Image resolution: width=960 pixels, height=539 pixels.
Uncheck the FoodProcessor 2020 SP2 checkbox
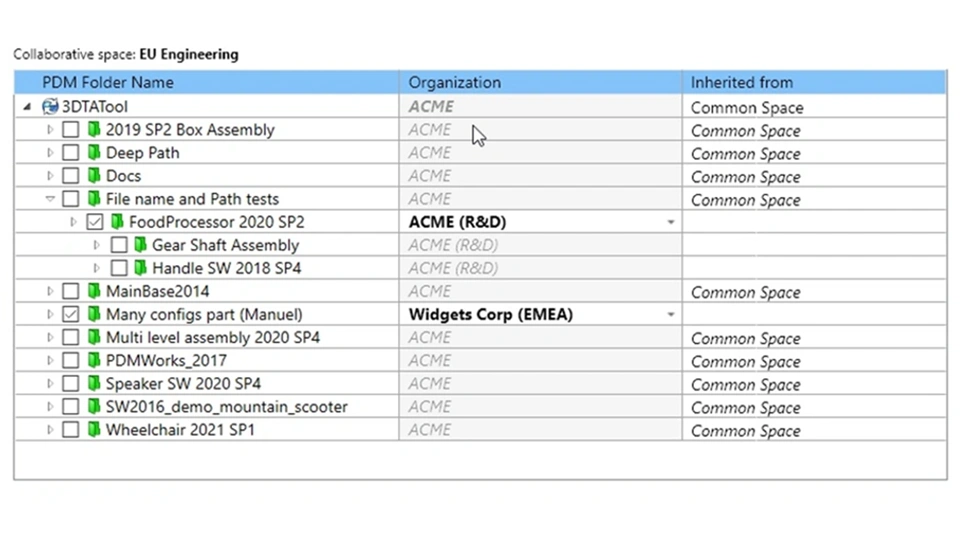click(x=94, y=222)
